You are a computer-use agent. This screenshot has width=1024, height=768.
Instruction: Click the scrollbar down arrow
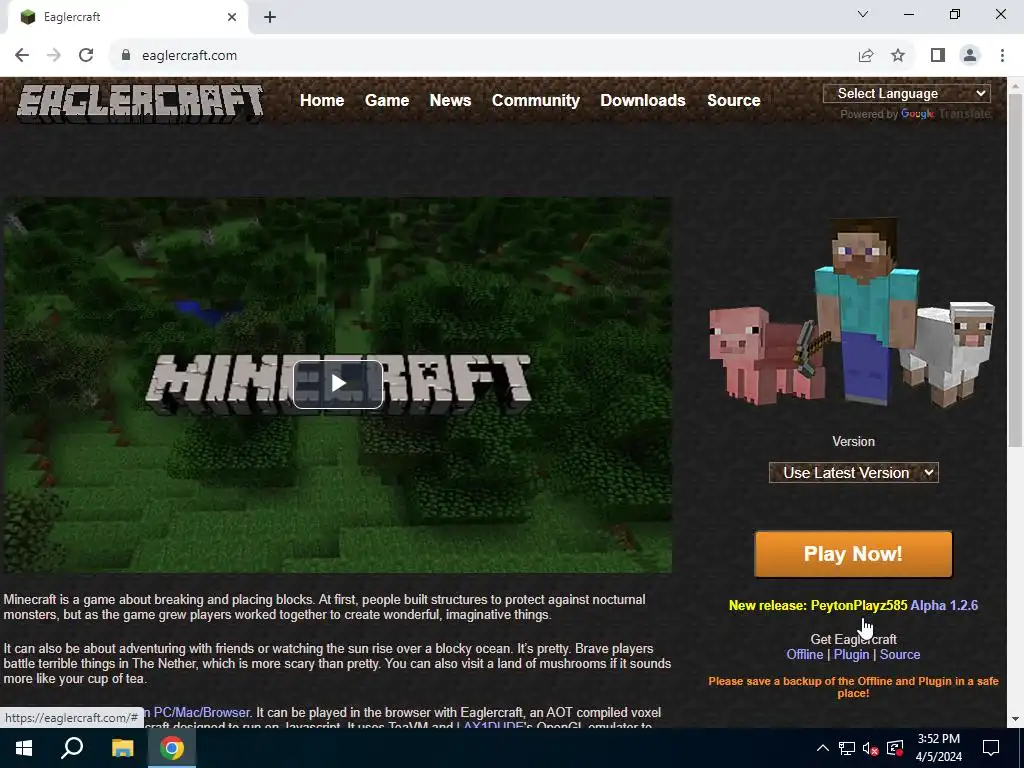click(1016, 719)
